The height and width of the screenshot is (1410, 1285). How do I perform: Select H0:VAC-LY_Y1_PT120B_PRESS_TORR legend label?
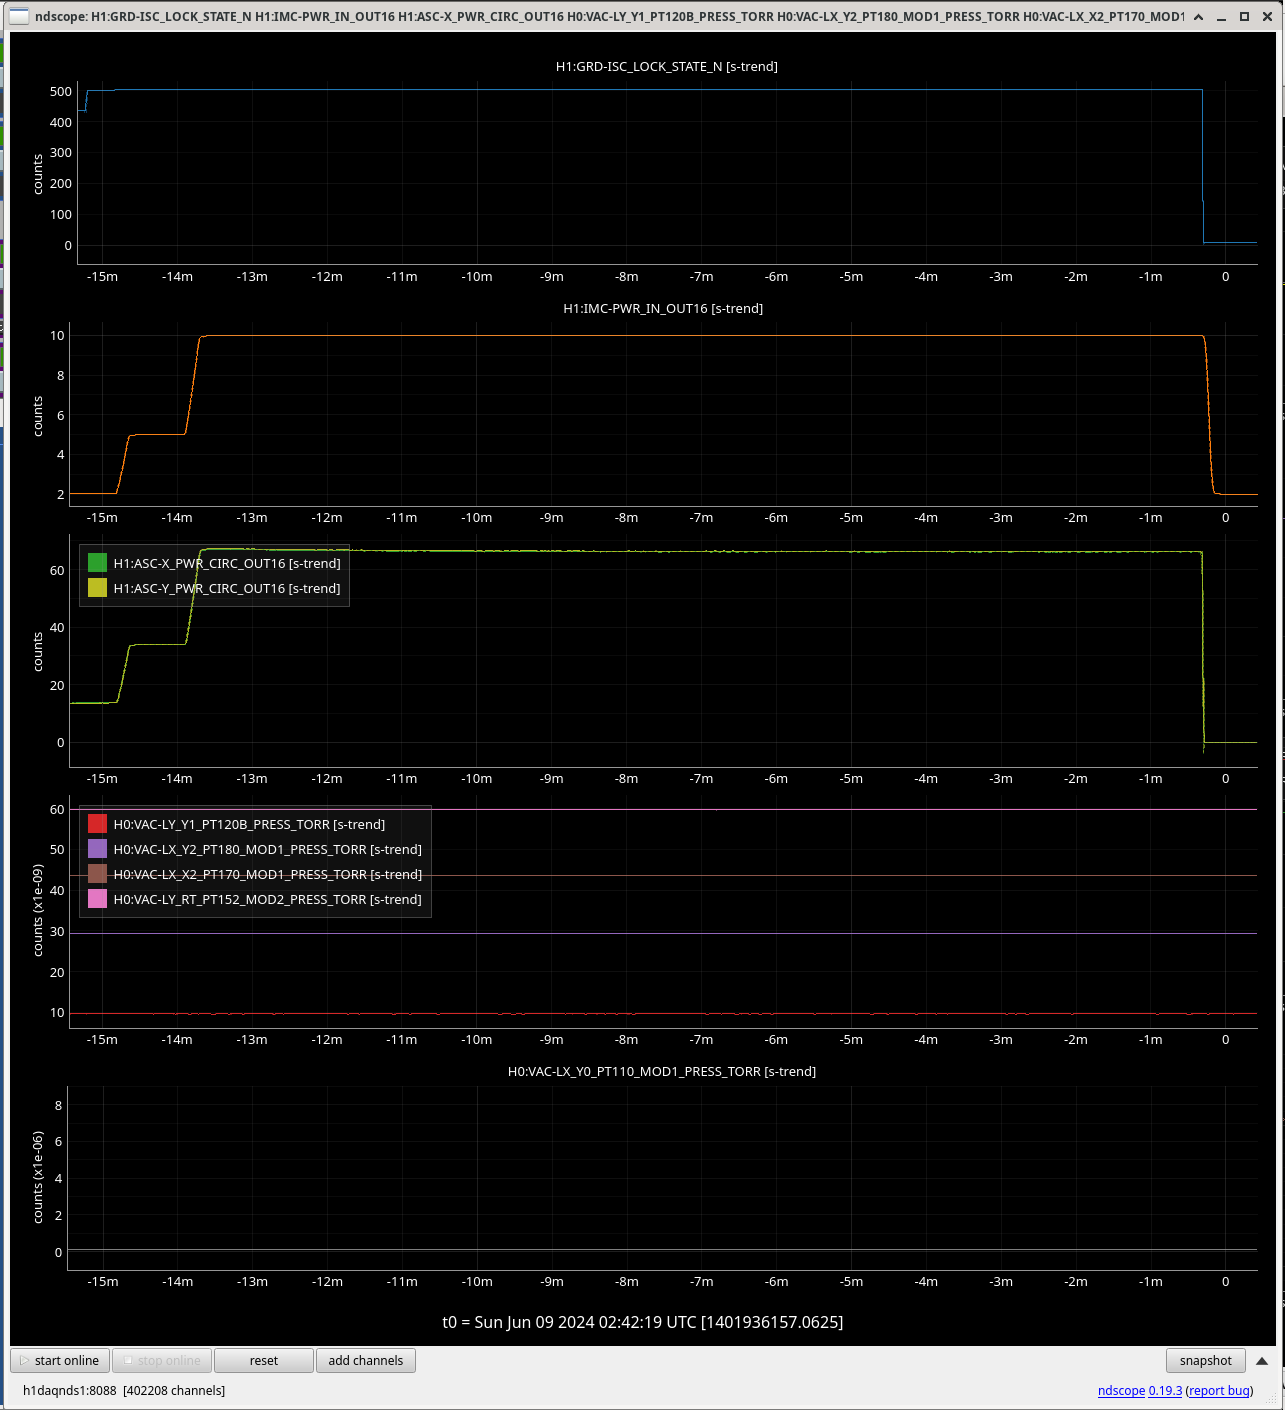[249, 824]
